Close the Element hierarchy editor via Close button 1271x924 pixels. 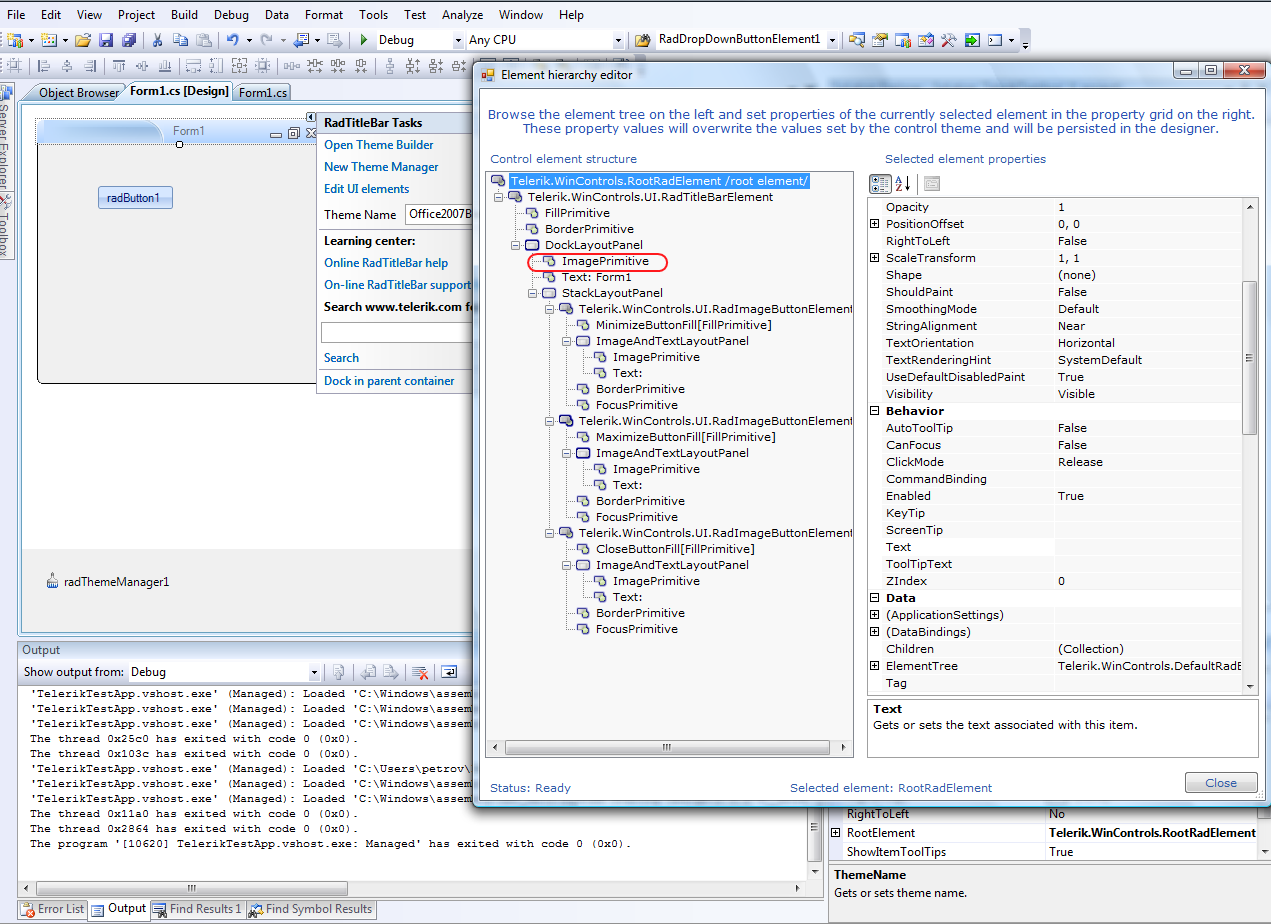point(1220,783)
